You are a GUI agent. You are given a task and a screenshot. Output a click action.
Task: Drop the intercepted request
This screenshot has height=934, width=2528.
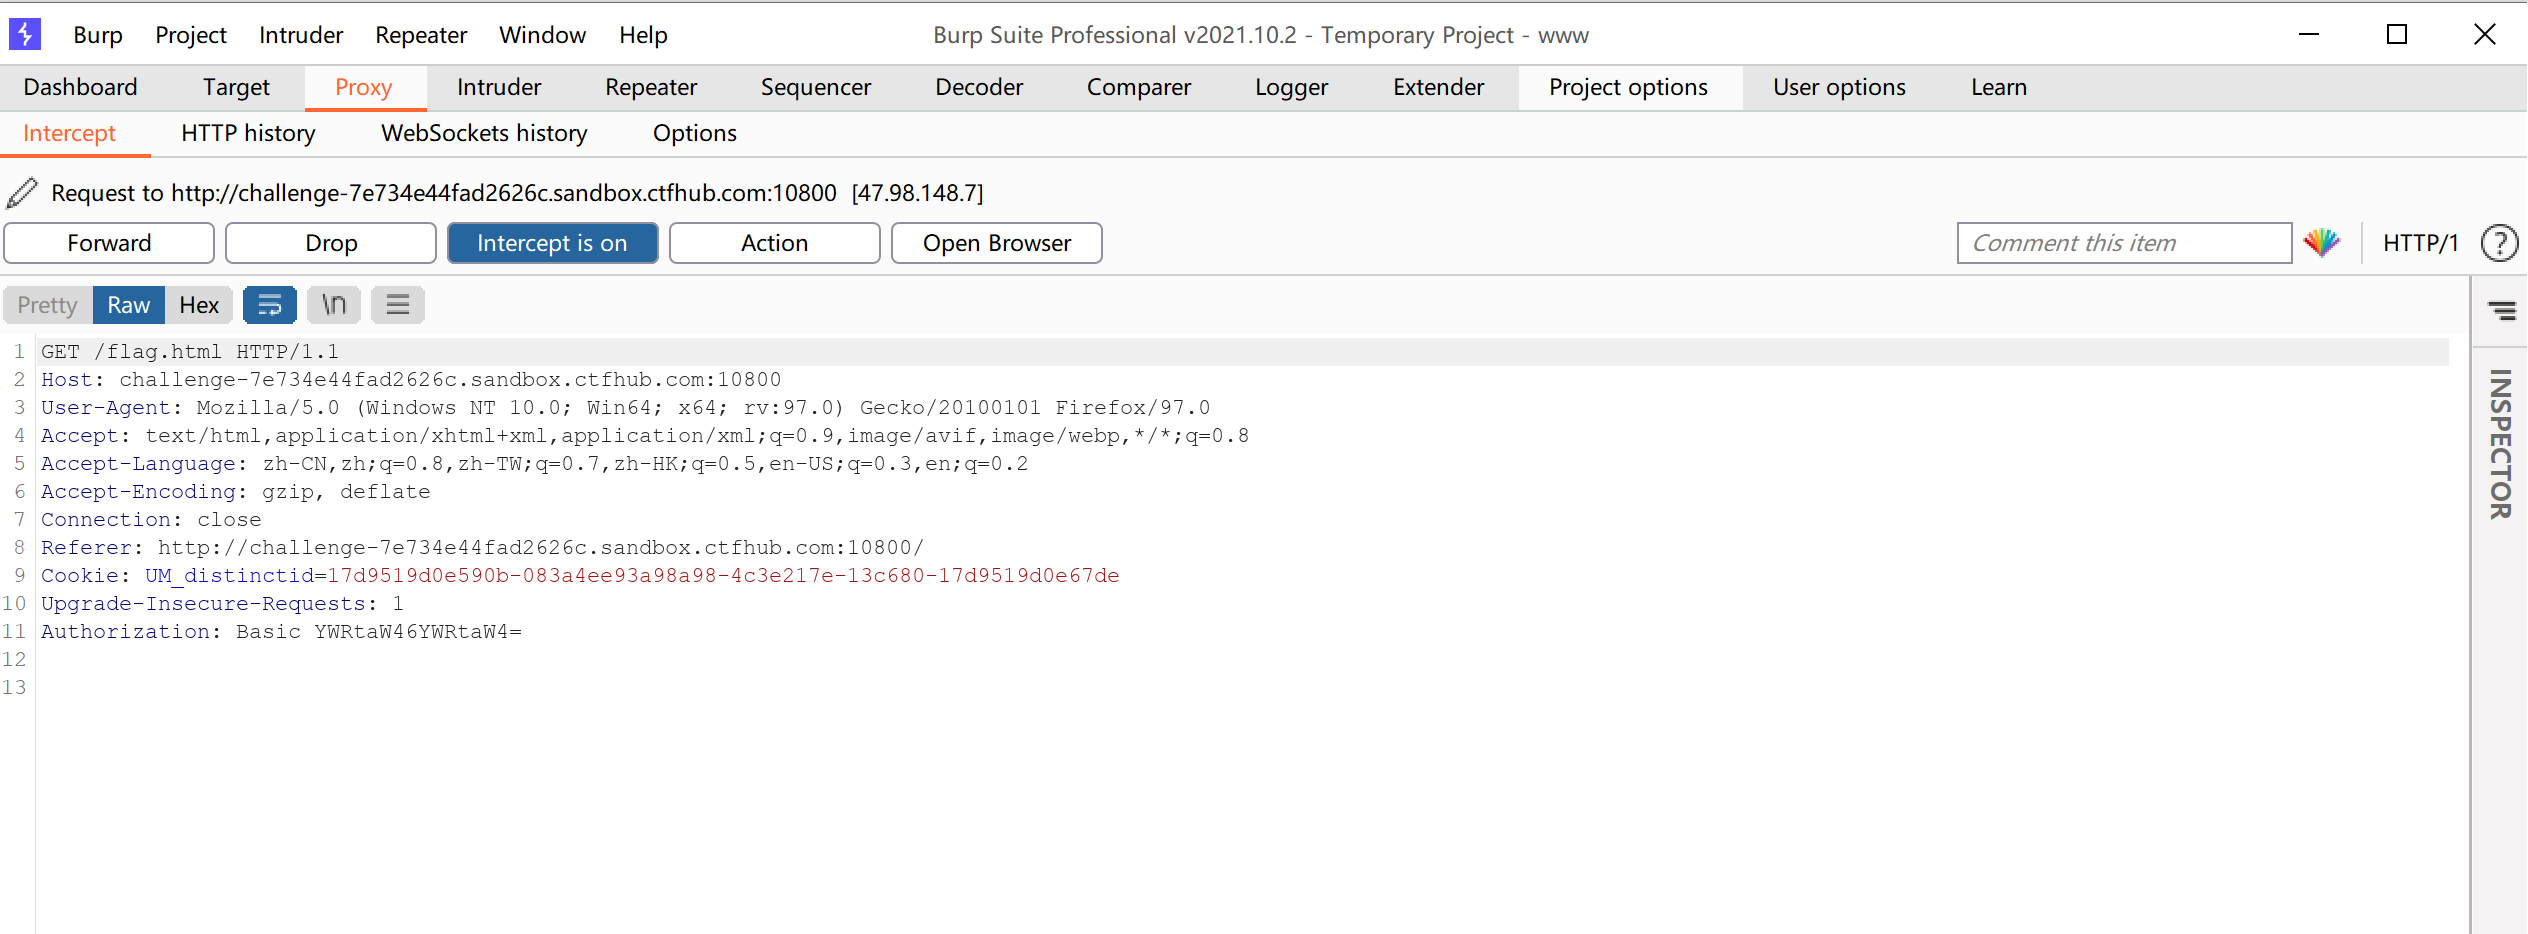tap(331, 243)
